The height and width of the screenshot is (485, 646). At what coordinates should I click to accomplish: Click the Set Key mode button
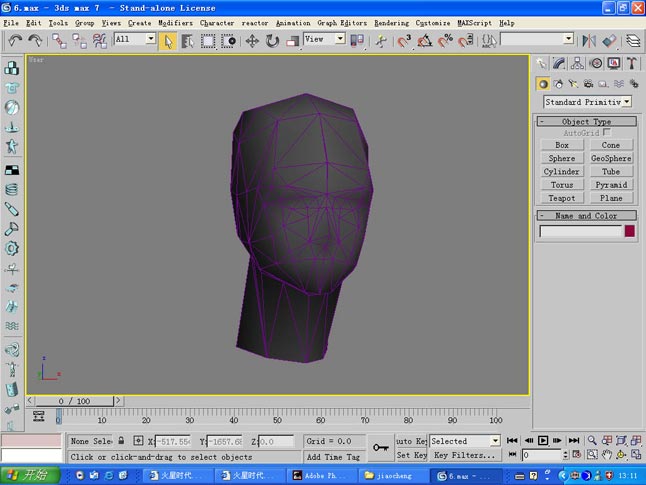[411, 455]
